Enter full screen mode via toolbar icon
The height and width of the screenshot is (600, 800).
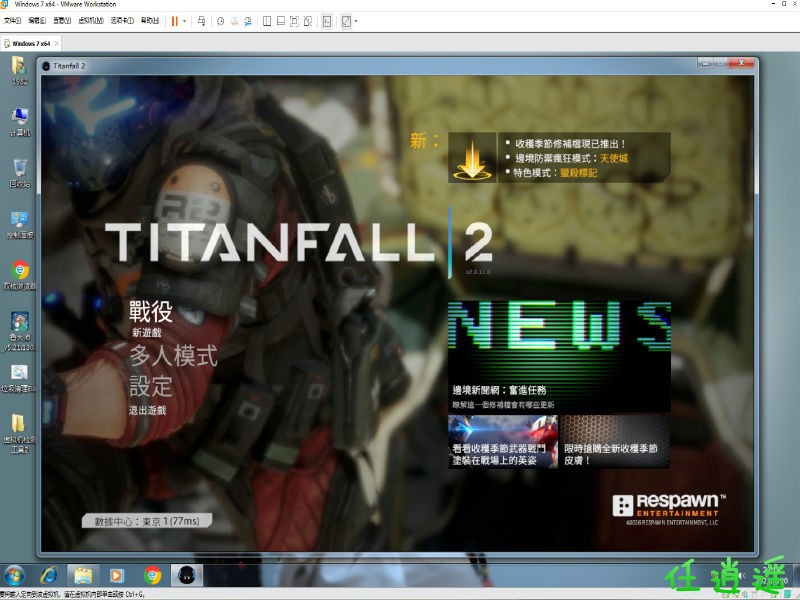pyautogui.click(x=294, y=21)
